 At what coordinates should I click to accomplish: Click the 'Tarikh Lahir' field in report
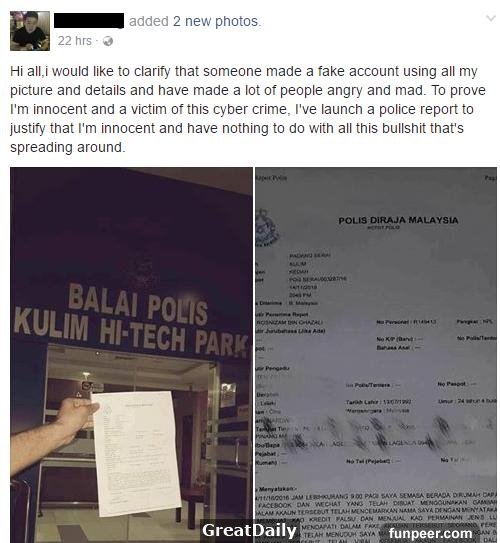[378, 402]
